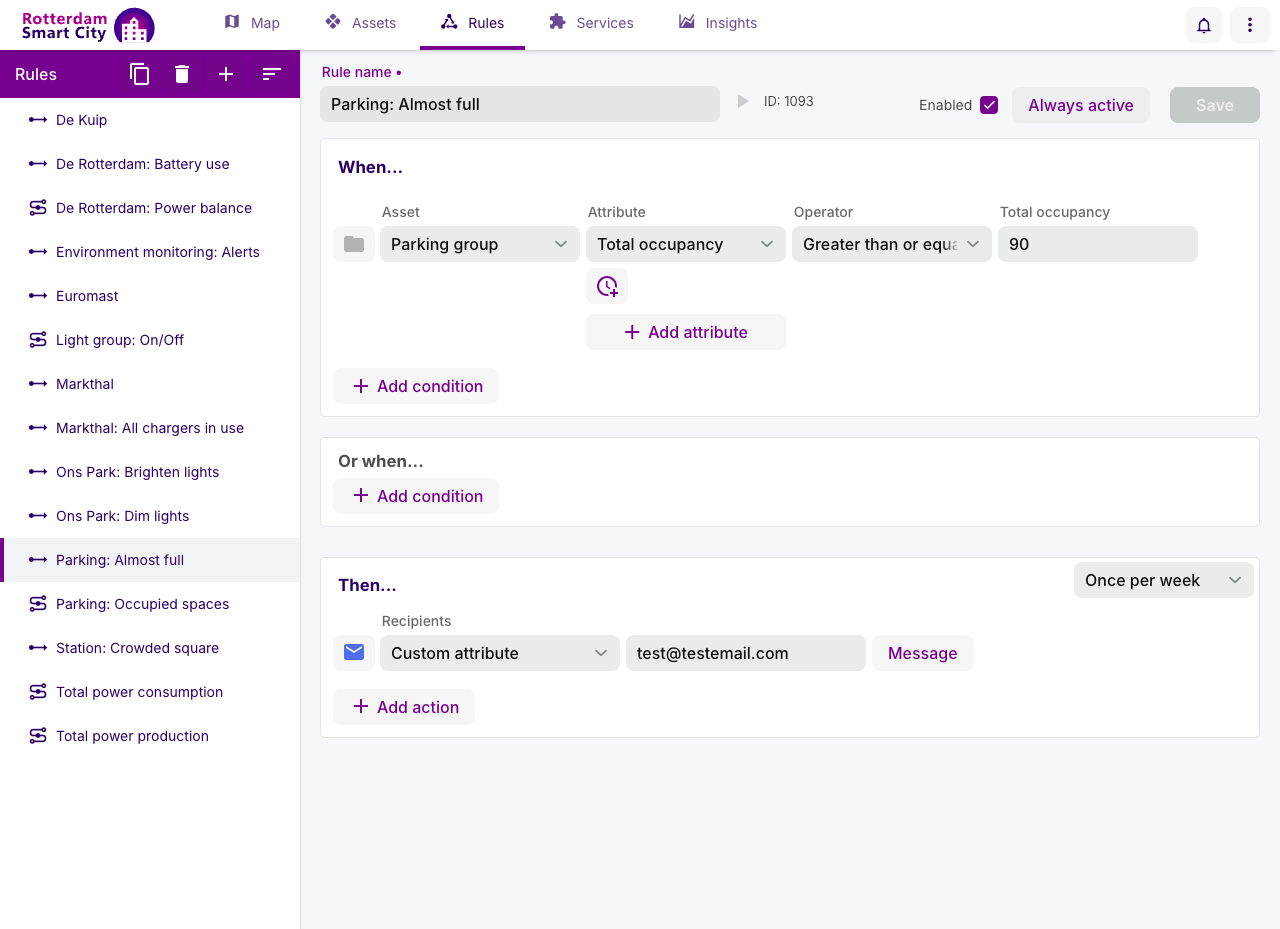Open the three-dot more options menu
The width and height of the screenshot is (1280, 929).
pos(1250,25)
